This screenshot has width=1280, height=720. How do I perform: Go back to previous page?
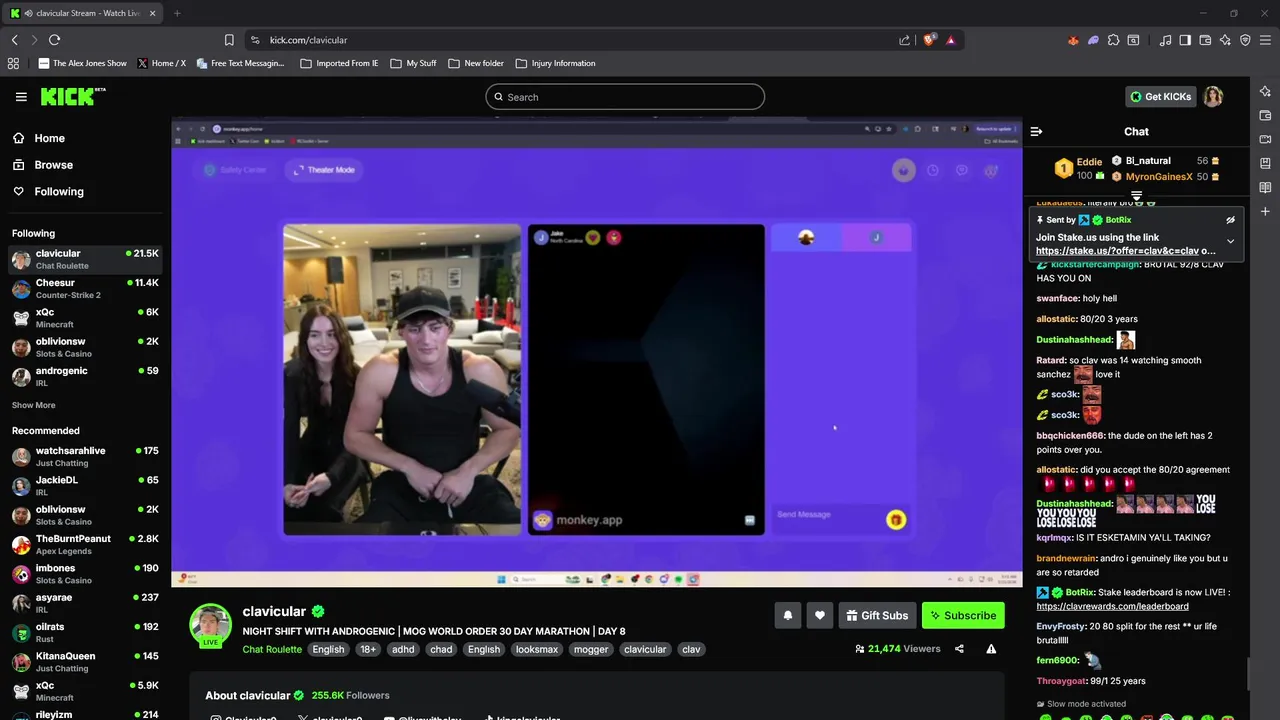tap(14, 40)
